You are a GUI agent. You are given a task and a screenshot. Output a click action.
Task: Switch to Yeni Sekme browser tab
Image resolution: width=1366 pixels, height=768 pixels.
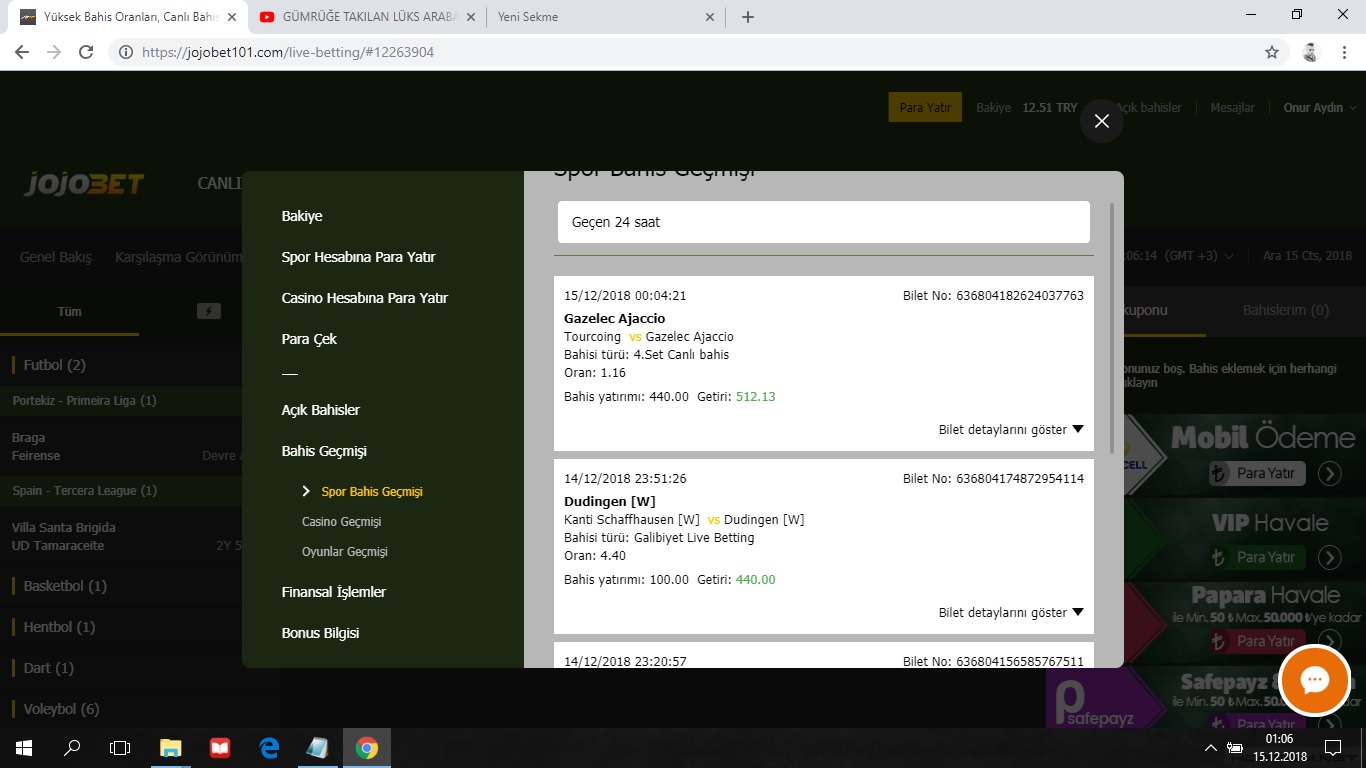[606, 17]
